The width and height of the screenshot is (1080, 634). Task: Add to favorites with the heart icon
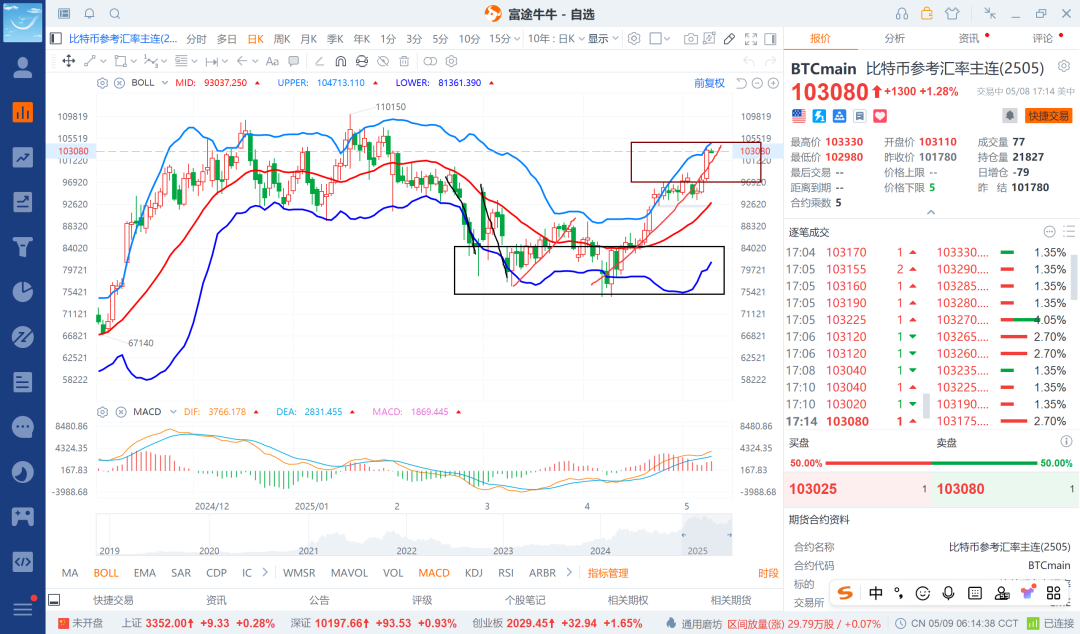[x=880, y=116]
